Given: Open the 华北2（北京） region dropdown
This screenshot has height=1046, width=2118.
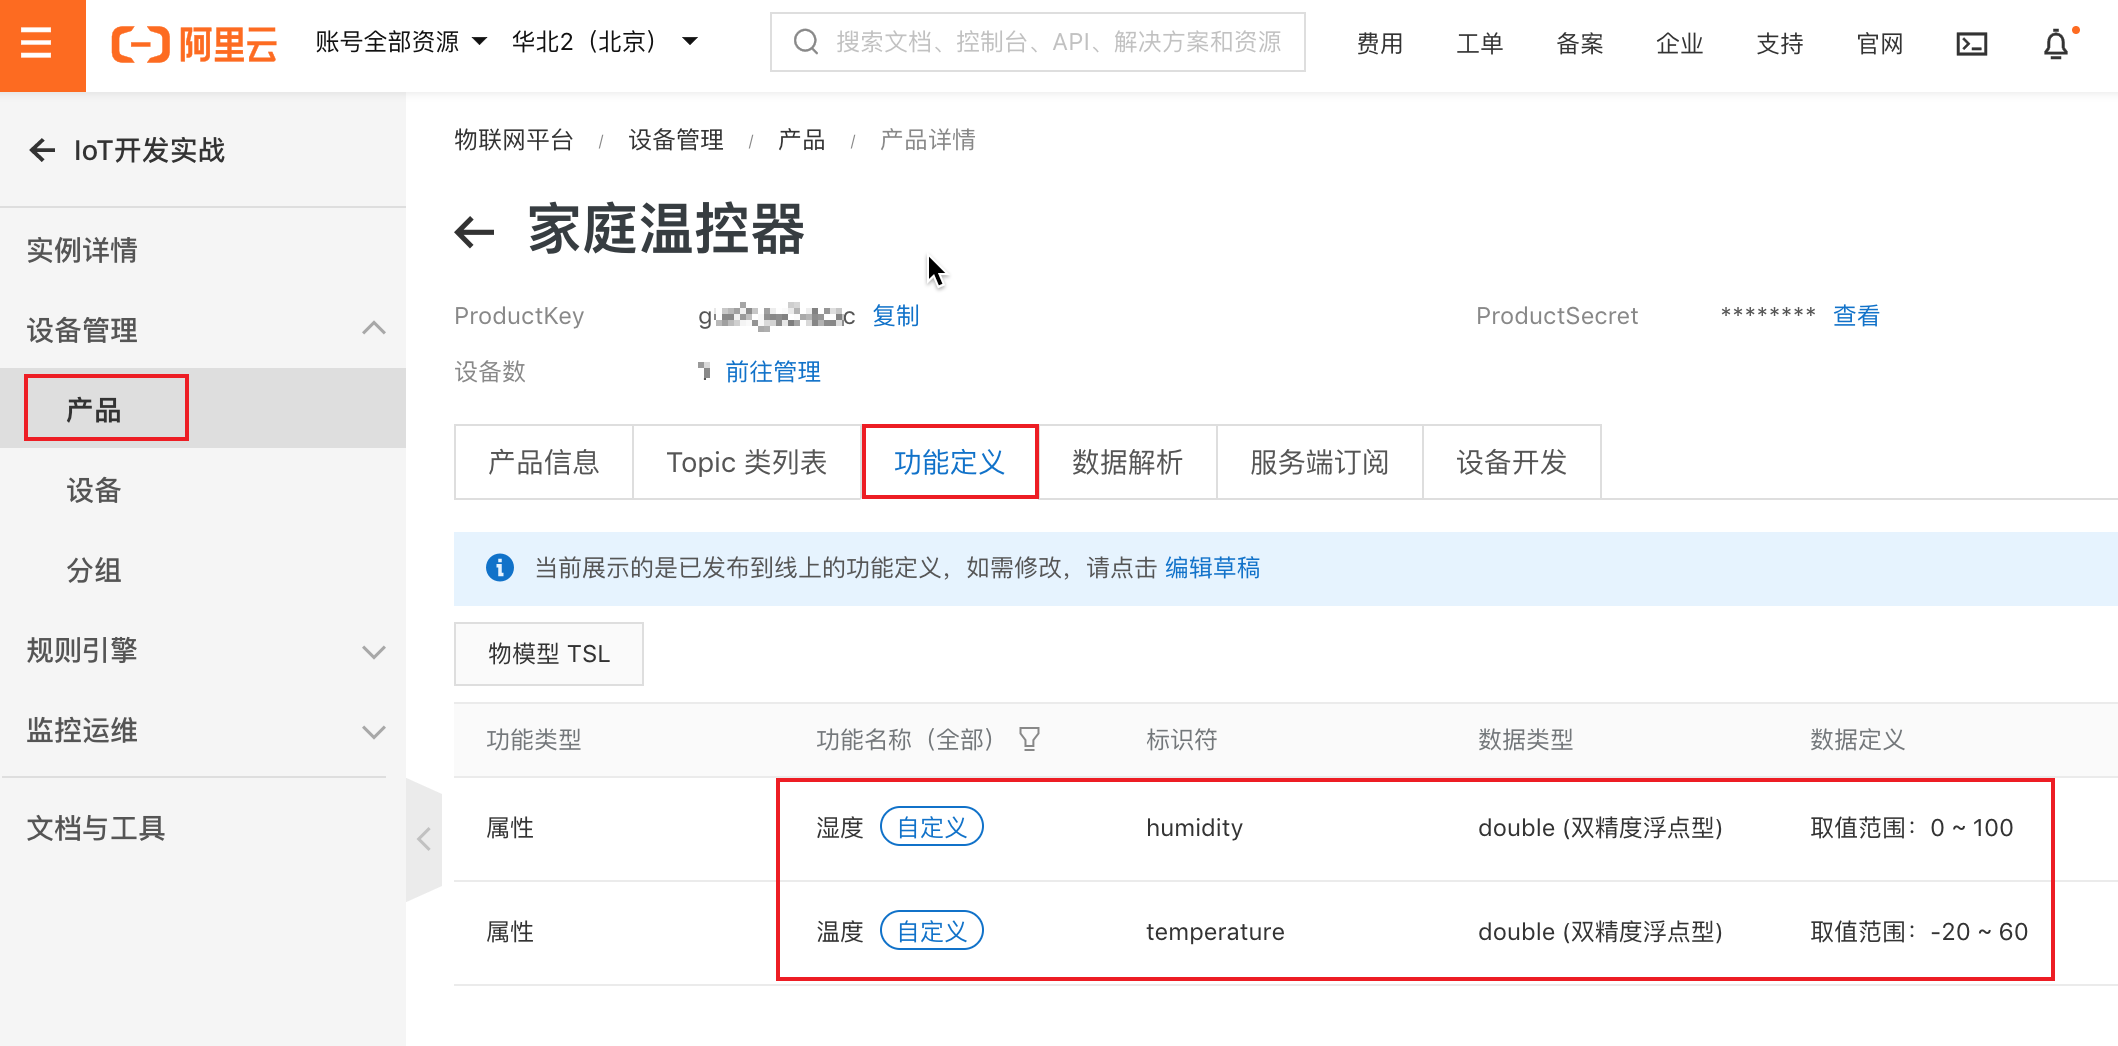Looking at the screenshot, I should [604, 42].
